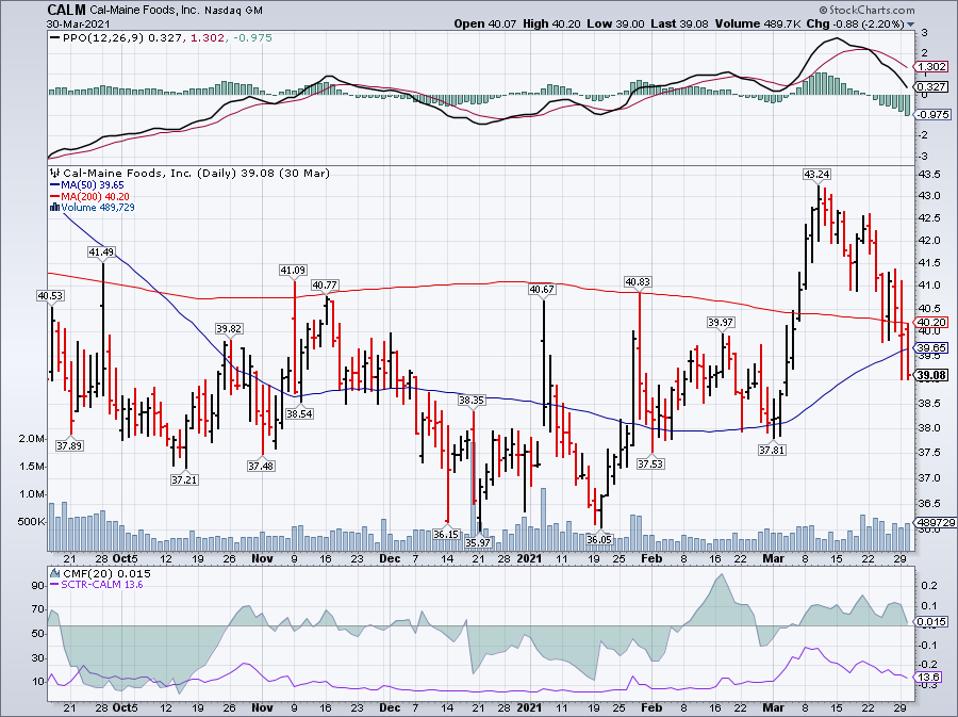
Task: Click the 0.327 PPO tag on right axis
Action: point(932,87)
